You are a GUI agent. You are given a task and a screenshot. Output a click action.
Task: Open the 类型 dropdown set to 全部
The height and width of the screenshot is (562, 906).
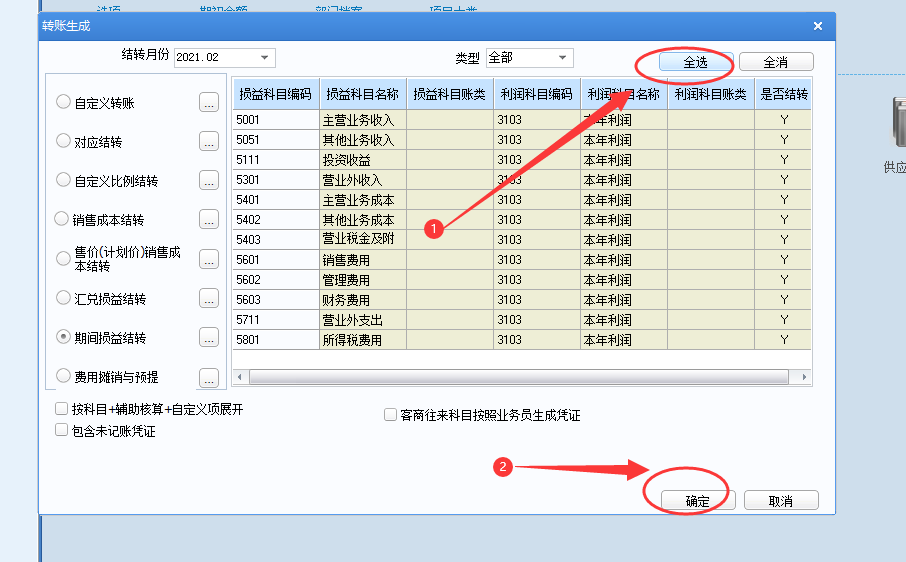(x=562, y=58)
